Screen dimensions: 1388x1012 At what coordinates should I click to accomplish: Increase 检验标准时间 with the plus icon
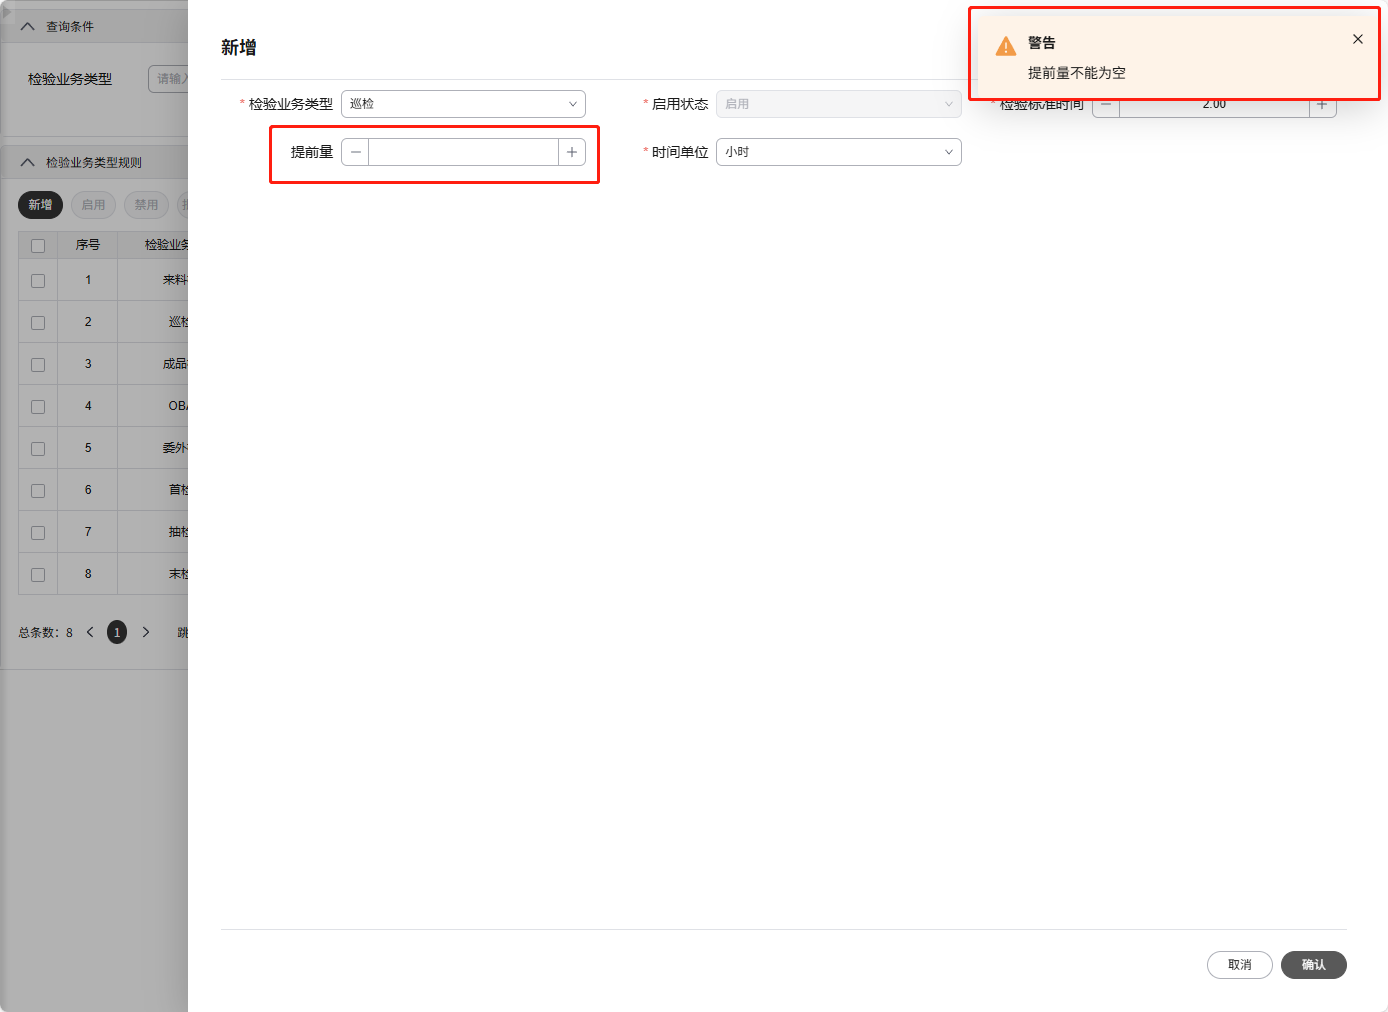pos(1321,103)
